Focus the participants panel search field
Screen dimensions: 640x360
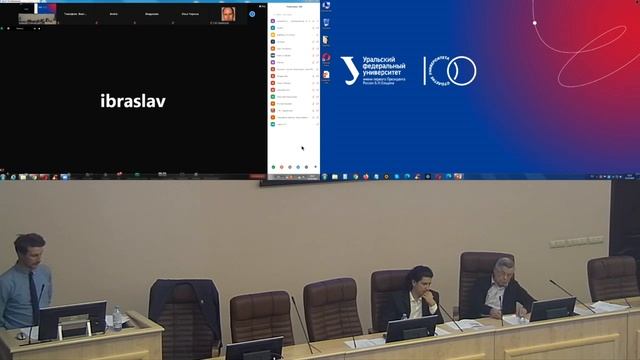[x=293, y=14]
